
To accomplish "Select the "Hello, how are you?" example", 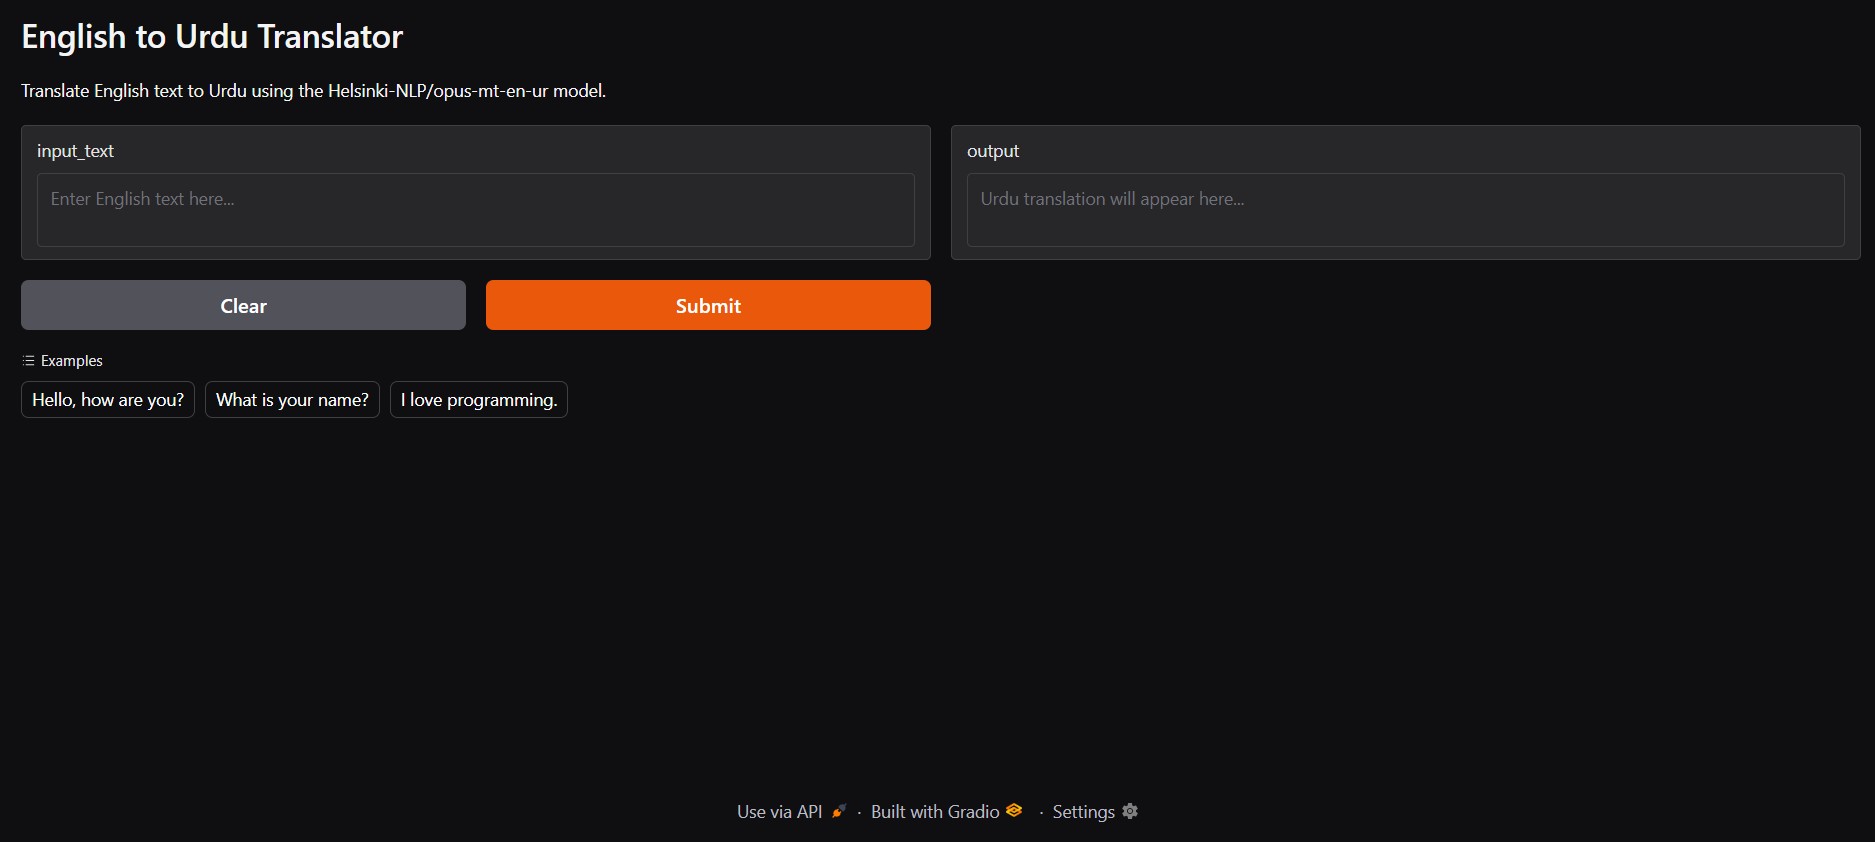I will (108, 400).
